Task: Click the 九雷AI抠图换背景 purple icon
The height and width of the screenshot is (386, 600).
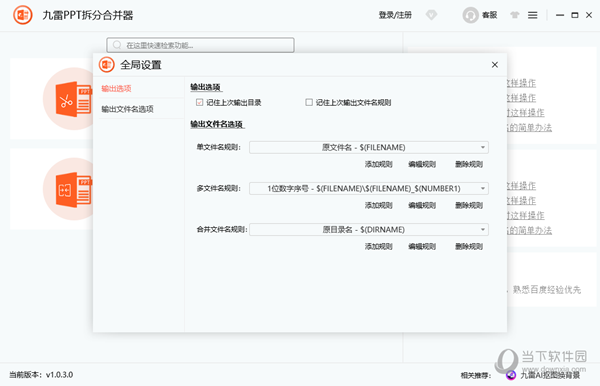Action: pos(511,375)
